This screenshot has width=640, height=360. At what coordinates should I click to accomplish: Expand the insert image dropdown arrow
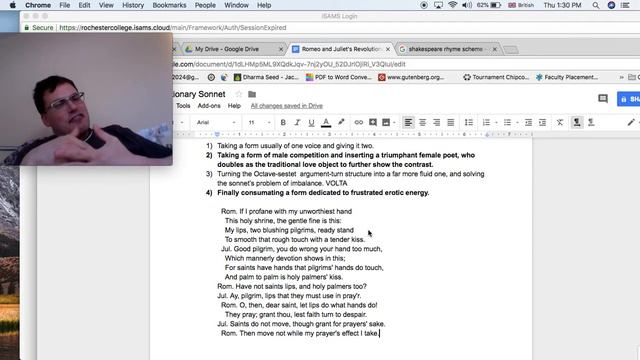pos(394,122)
